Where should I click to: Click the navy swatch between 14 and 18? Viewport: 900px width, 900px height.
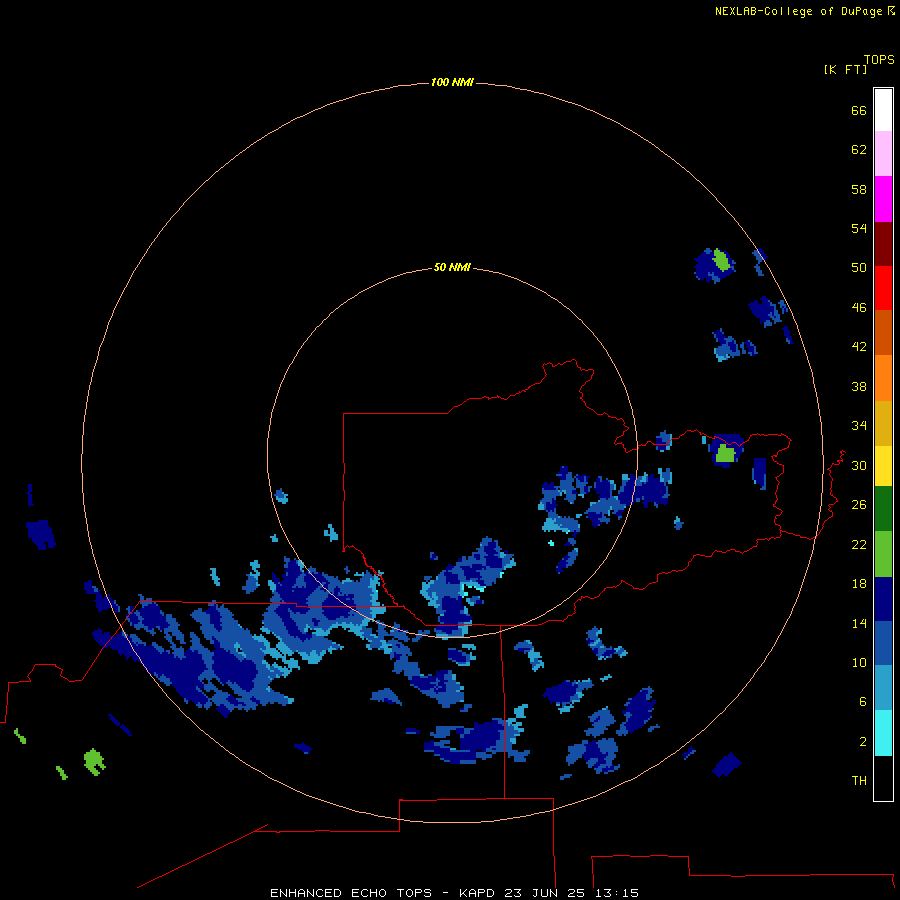(883, 599)
